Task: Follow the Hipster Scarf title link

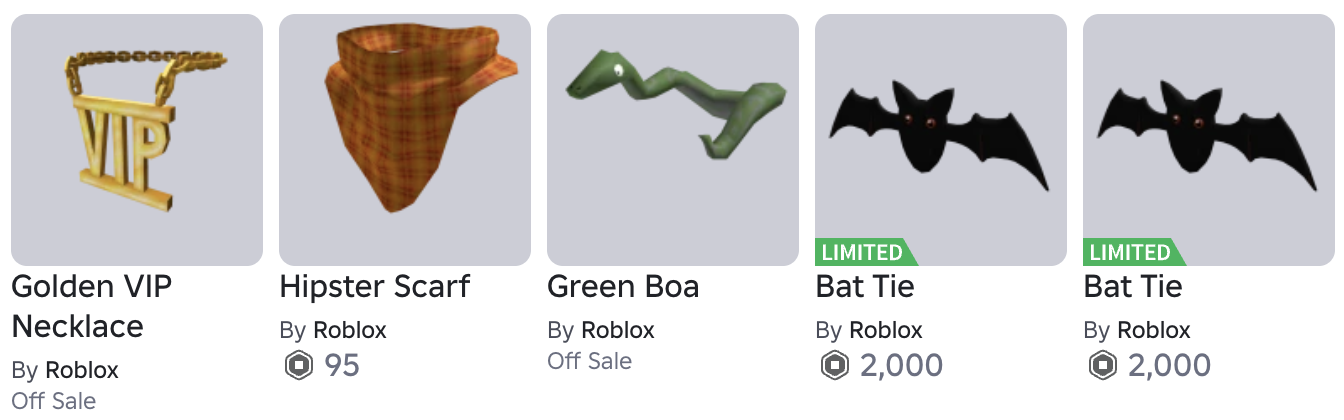Action: [375, 287]
